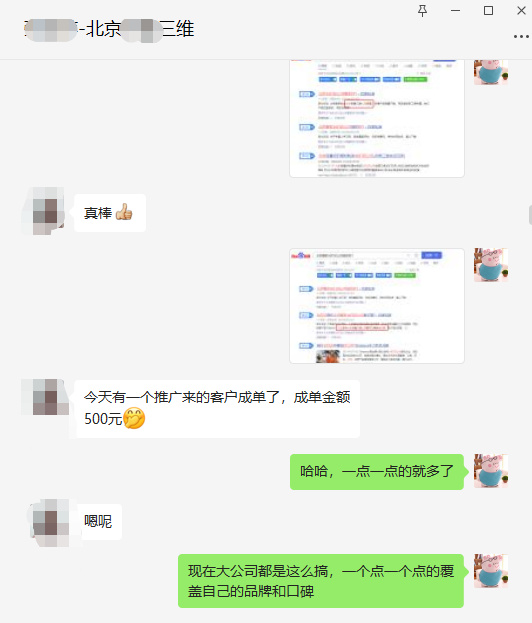
Task: Minimize the chat window
Action: (x=455, y=11)
